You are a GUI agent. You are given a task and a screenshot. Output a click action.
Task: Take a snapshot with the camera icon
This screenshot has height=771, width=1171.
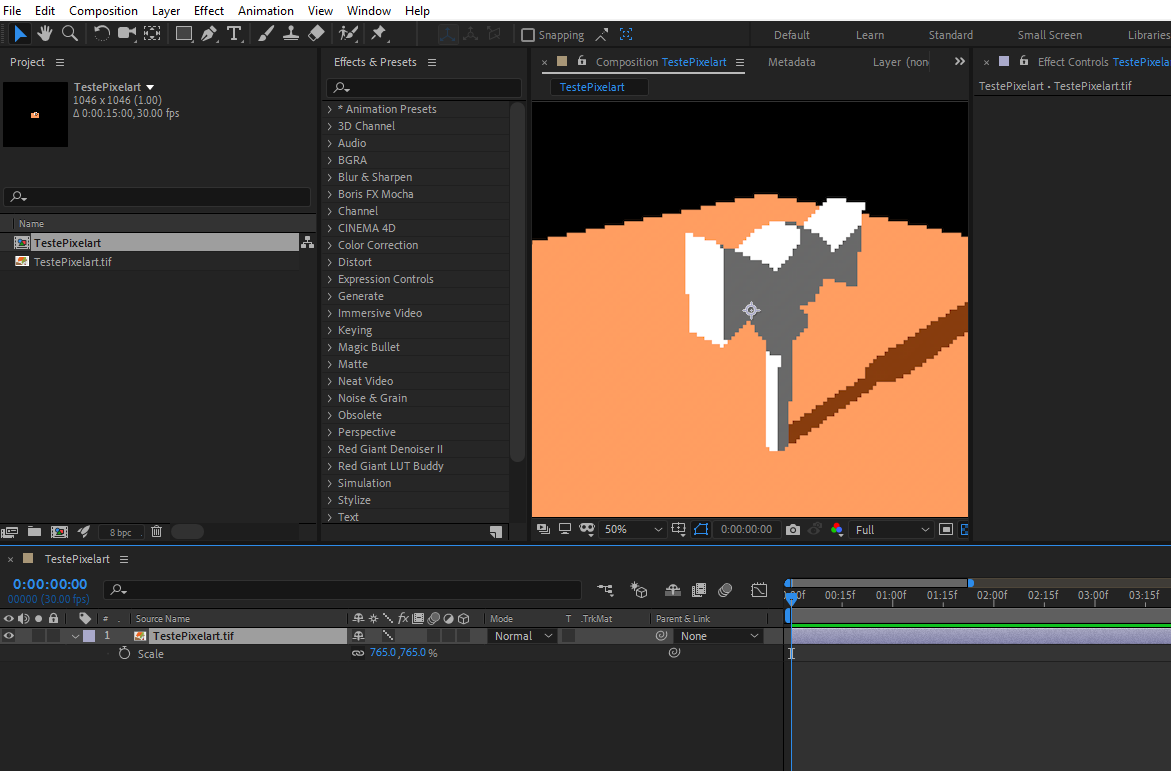[792, 530]
